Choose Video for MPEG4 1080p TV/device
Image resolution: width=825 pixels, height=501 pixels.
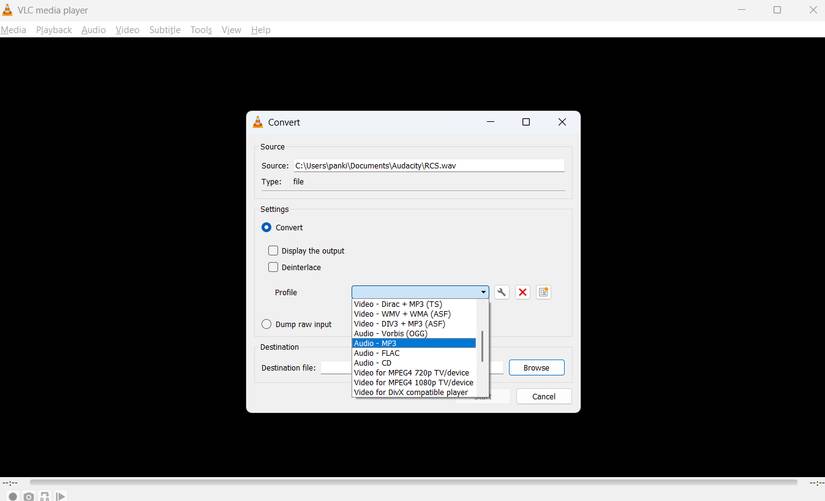pos(414,383)
